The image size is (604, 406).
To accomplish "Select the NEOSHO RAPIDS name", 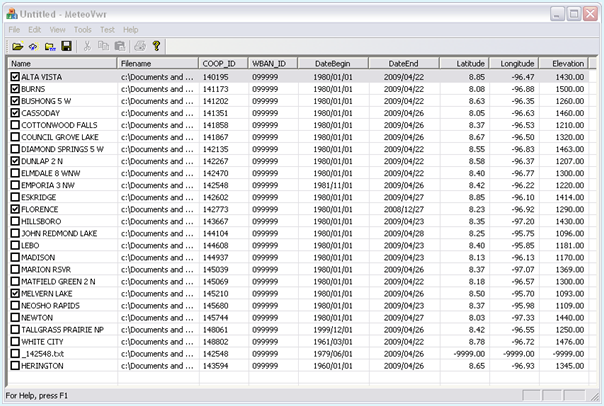I will click(50, 305).
